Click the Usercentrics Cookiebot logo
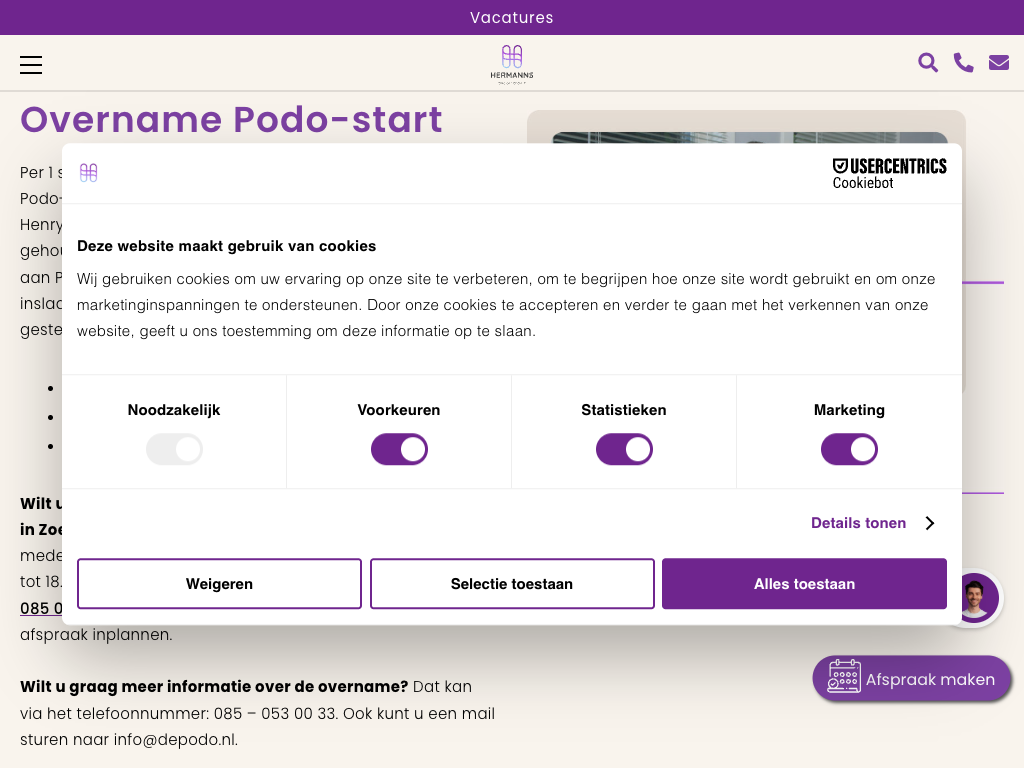 click(x=889, y=173)
